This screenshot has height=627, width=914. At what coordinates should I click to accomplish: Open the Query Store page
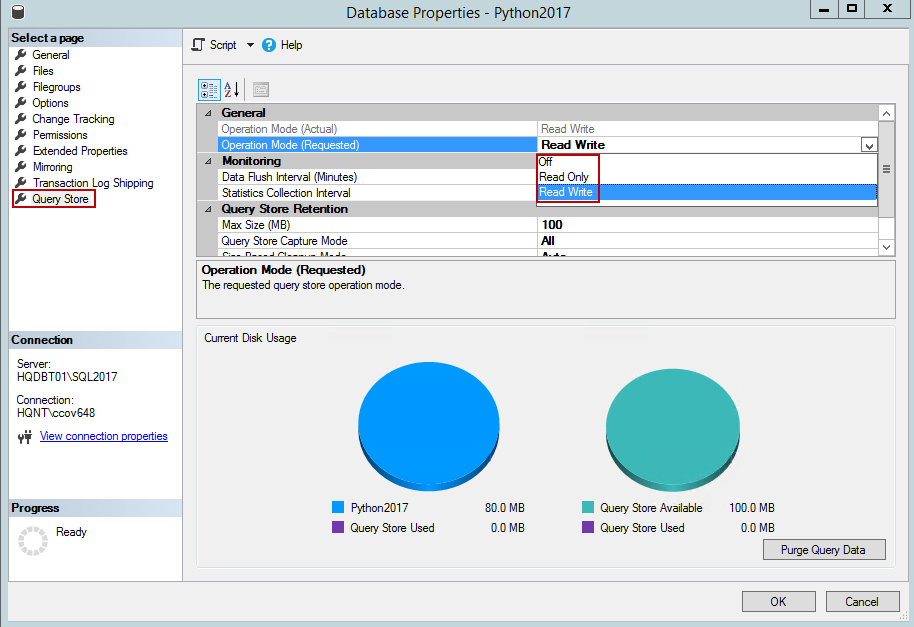click(60, 199)
